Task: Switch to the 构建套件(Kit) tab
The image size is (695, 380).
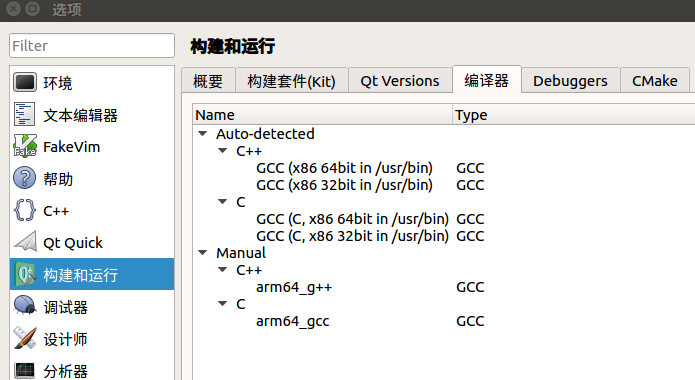Action: (x=292, y=81)
